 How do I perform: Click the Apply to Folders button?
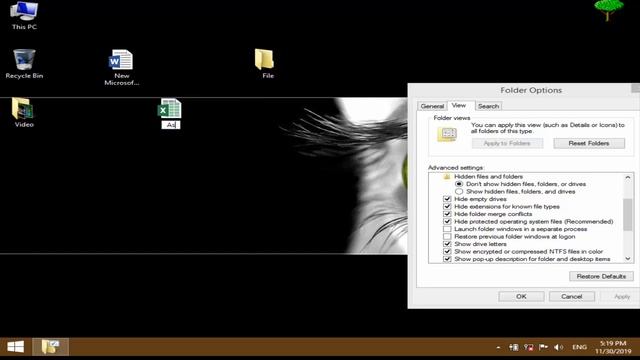507,143
